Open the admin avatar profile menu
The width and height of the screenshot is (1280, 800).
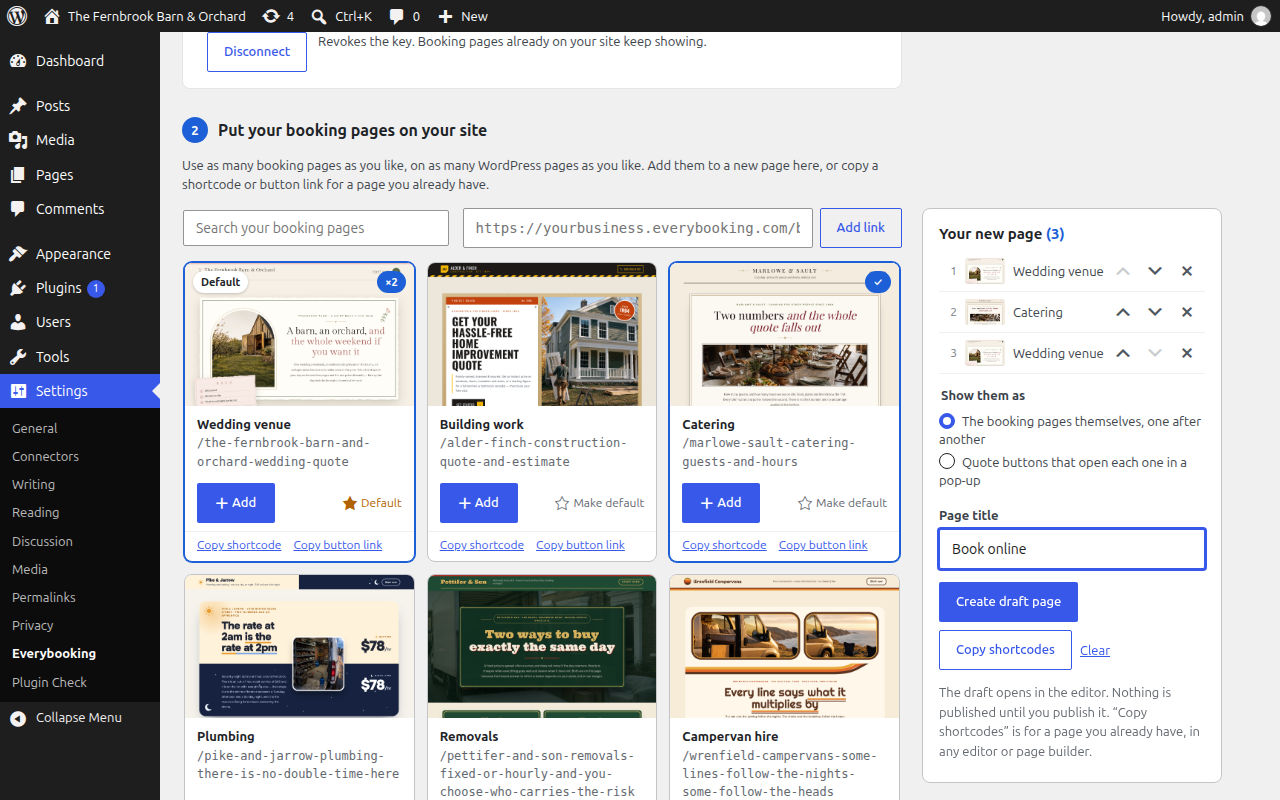click(x=1260, y=16)
